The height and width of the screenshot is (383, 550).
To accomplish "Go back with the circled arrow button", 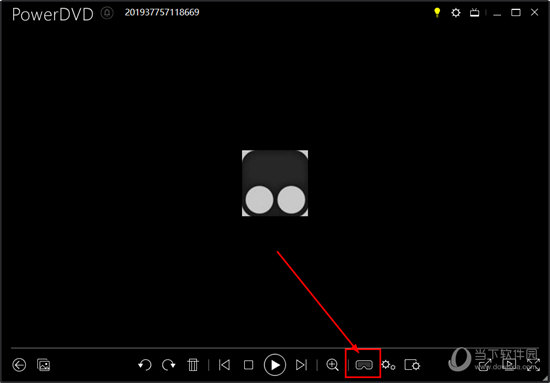I will click(19, 365).
